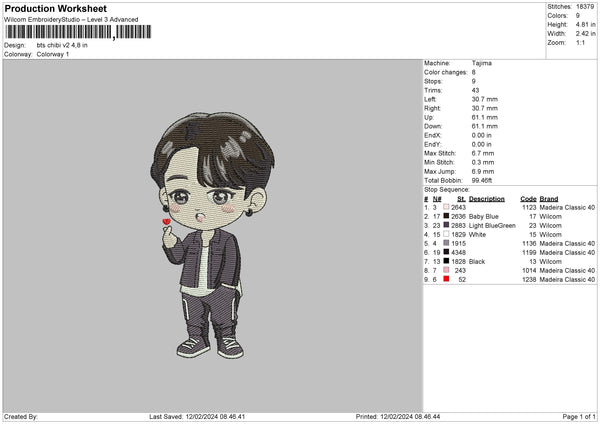Click the Machine value 'Tajima'
600x424 pixels.
click(x=482, y=63)
